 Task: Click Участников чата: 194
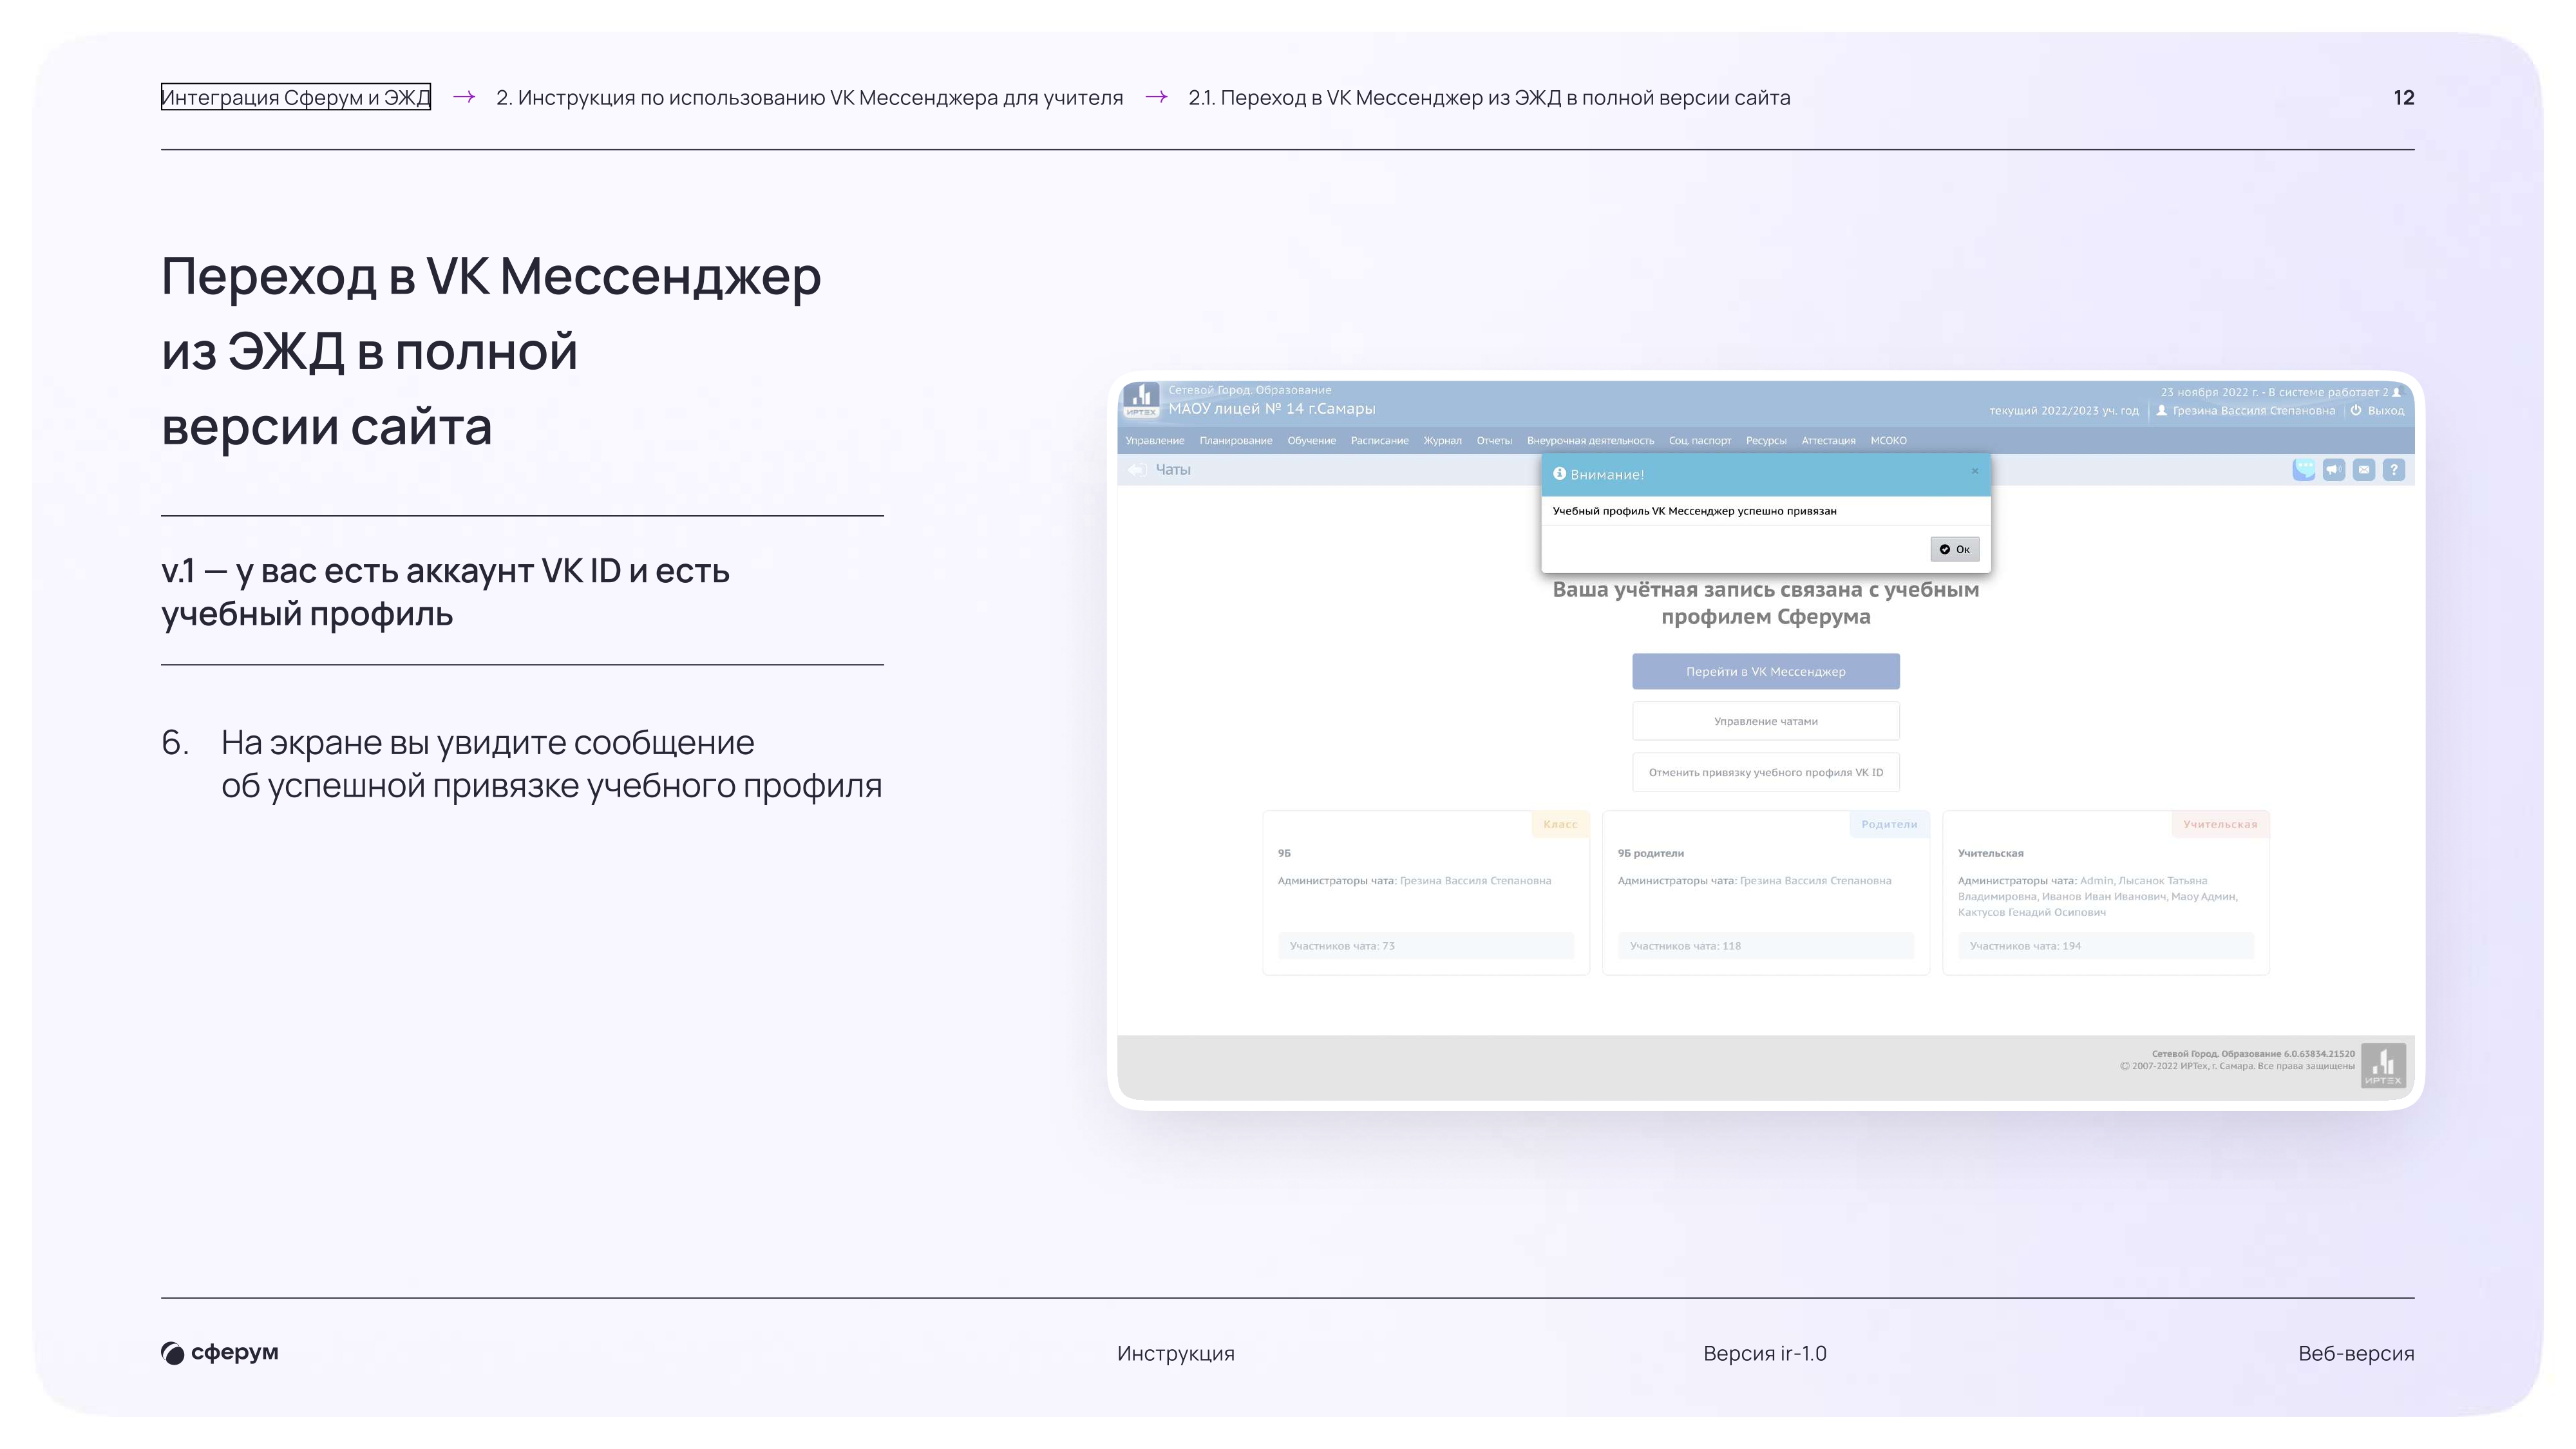[2106, 946]
